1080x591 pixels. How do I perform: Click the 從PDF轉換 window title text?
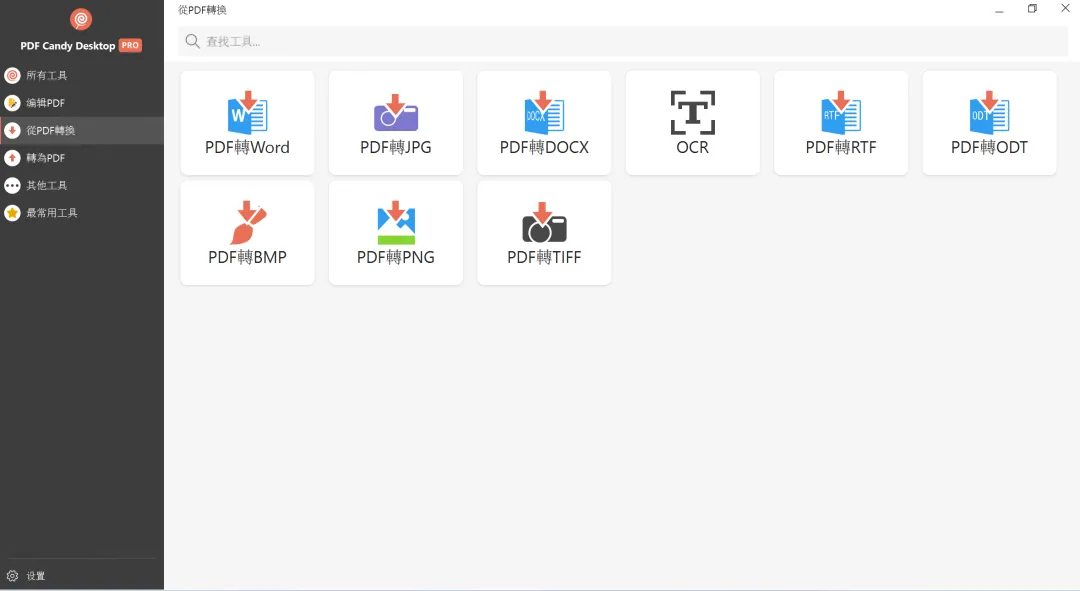tap(202, 10)
